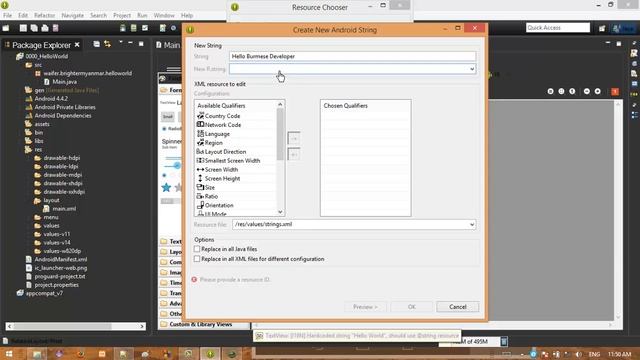Screen dimensions: 640x360
Task: Open the New R.string dropdown
Action: (x=472, y=69)
